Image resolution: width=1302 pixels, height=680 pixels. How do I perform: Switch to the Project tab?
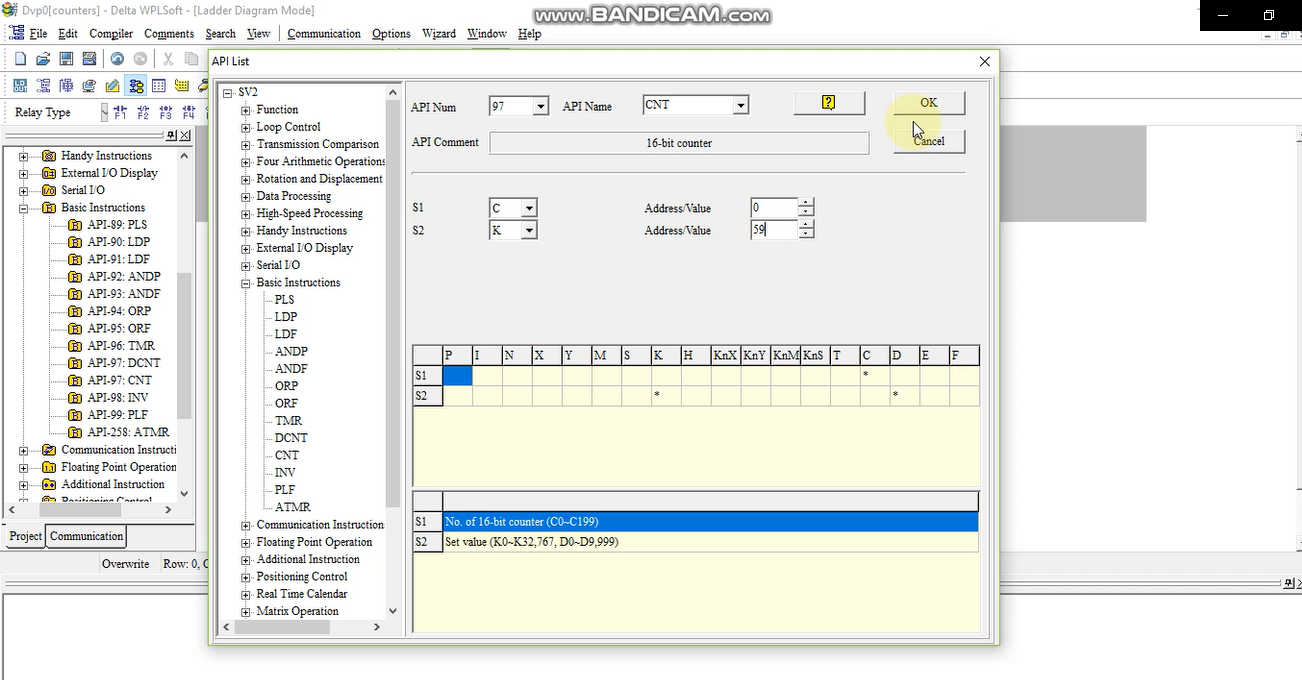26,536
